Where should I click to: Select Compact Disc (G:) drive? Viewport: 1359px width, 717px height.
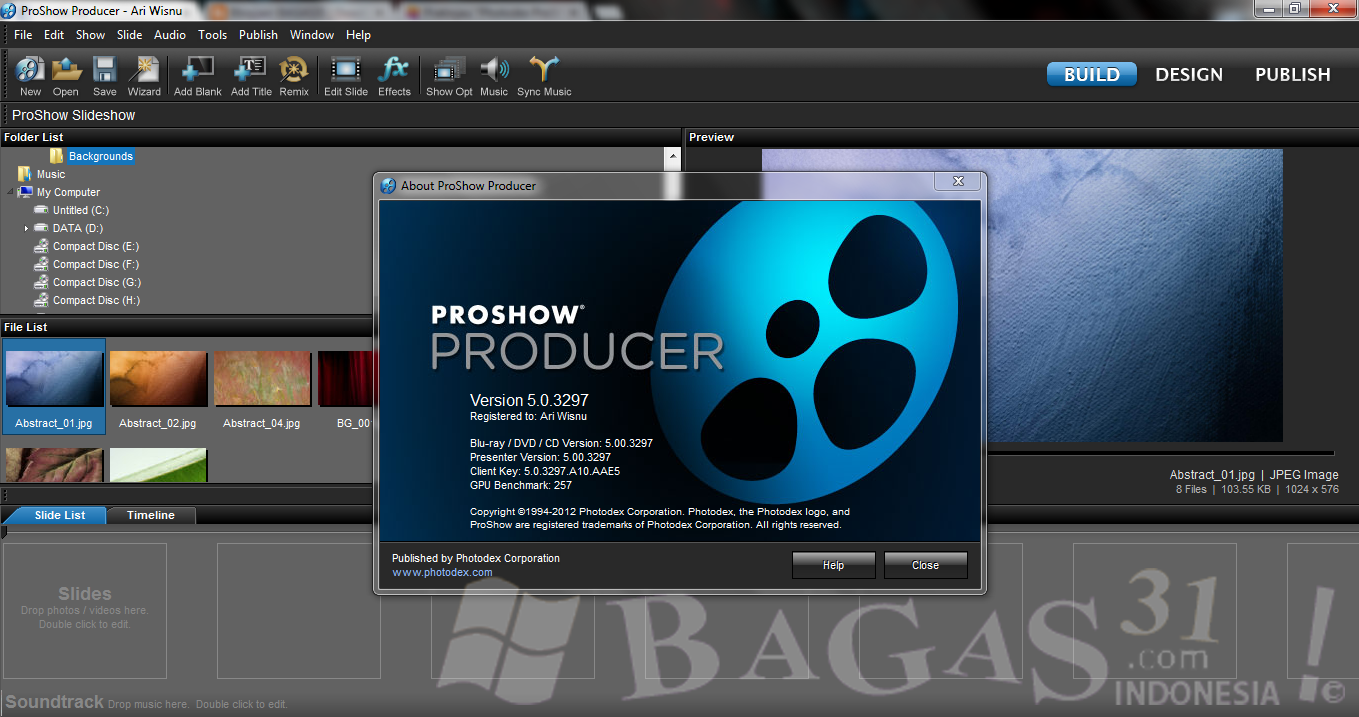tap(97, 282)
